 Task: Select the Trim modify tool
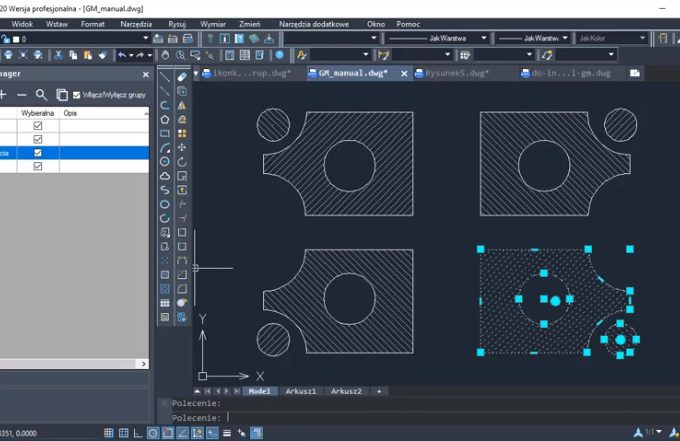[x=182, y=204]
